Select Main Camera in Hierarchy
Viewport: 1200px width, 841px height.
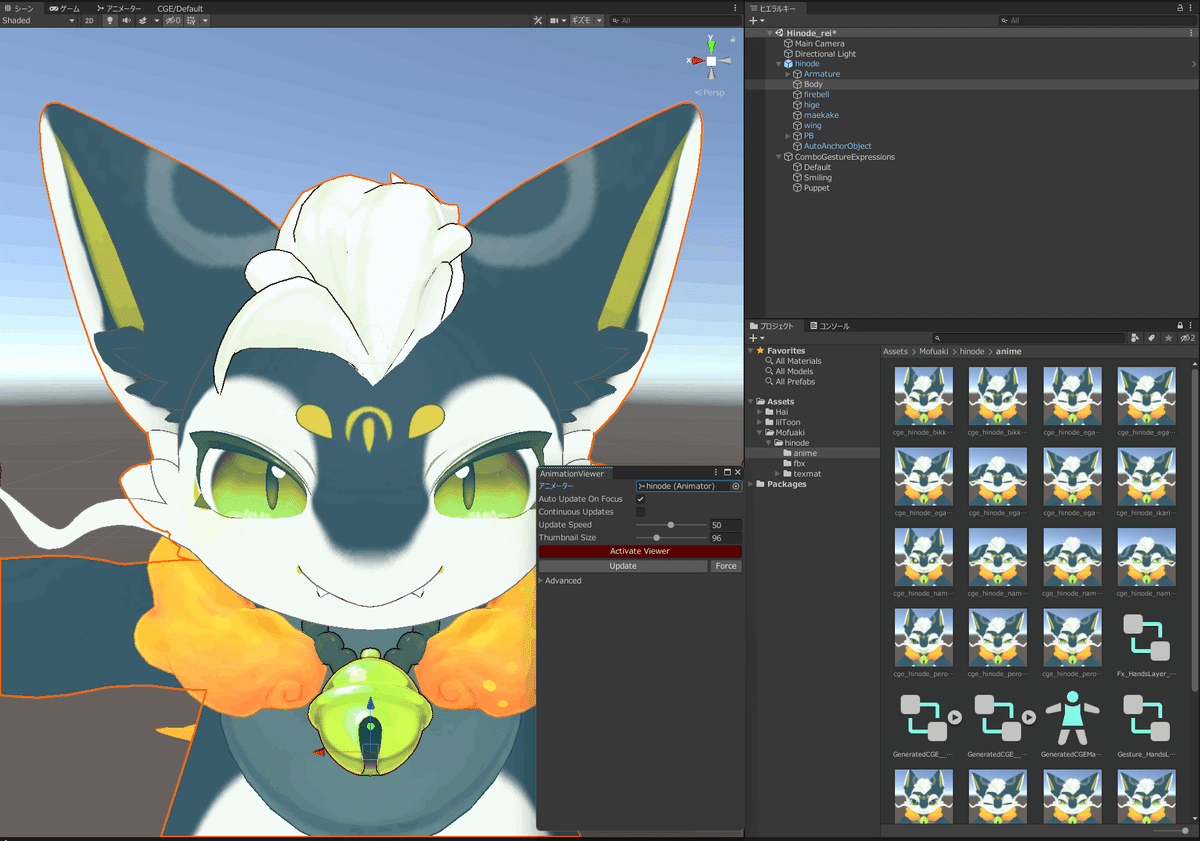point(819,43)
